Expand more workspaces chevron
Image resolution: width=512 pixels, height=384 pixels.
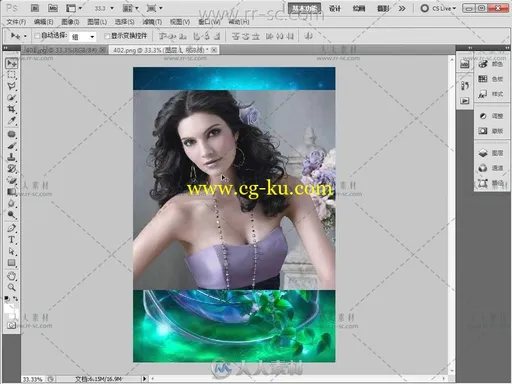pyautogui.click(x=402, y=8)
